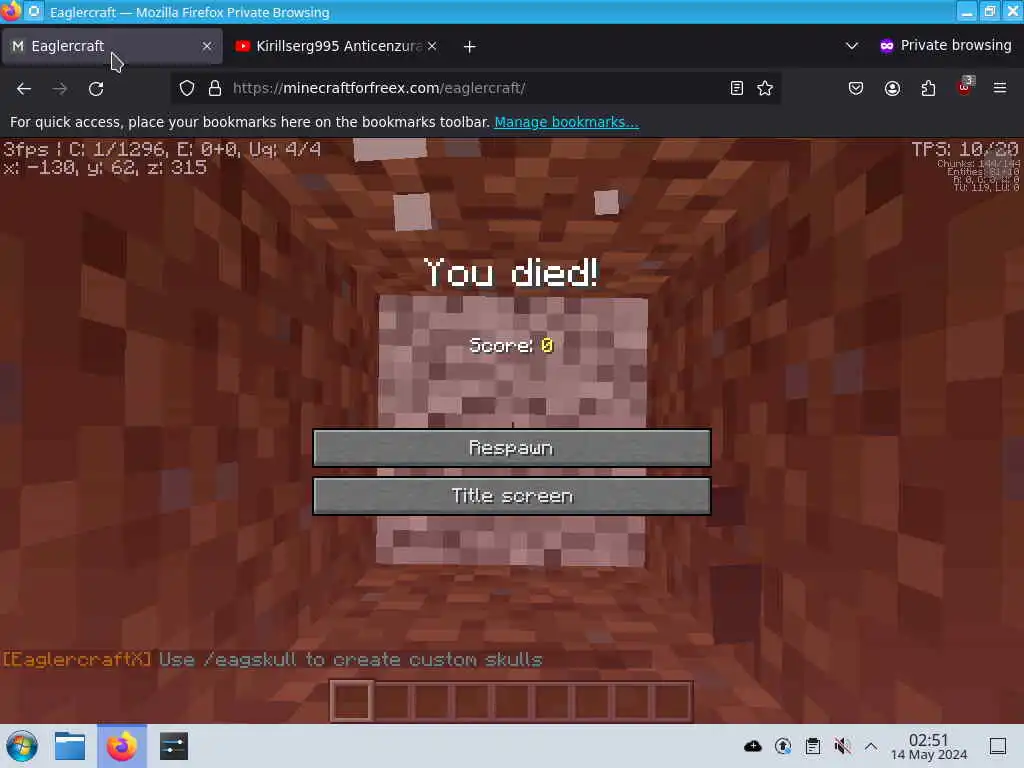
Task: Open the extensions puzzle menu
Action: pos(928,88)
